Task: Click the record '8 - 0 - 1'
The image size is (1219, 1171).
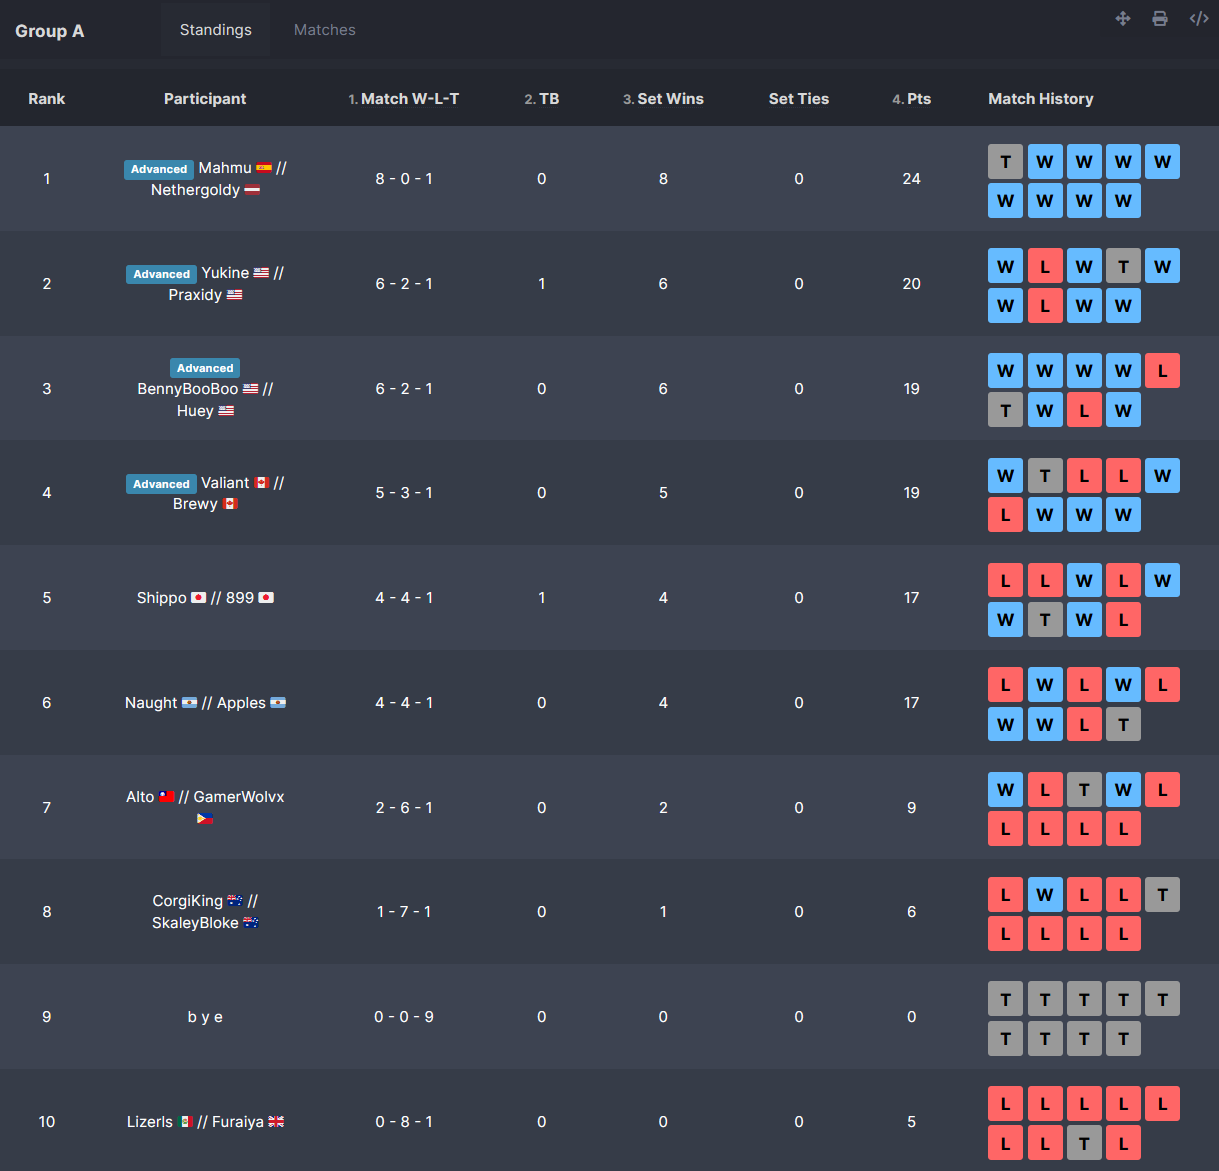Action: [x=404, y=179]
